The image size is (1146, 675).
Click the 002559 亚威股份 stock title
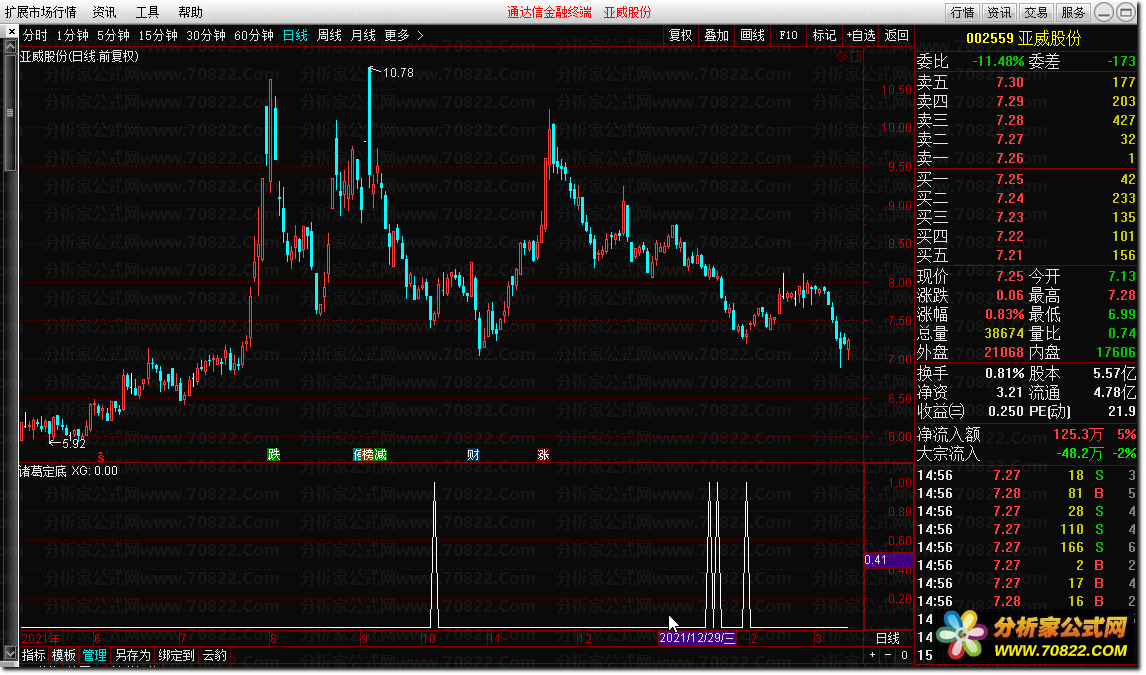[x=1023, y=39]
